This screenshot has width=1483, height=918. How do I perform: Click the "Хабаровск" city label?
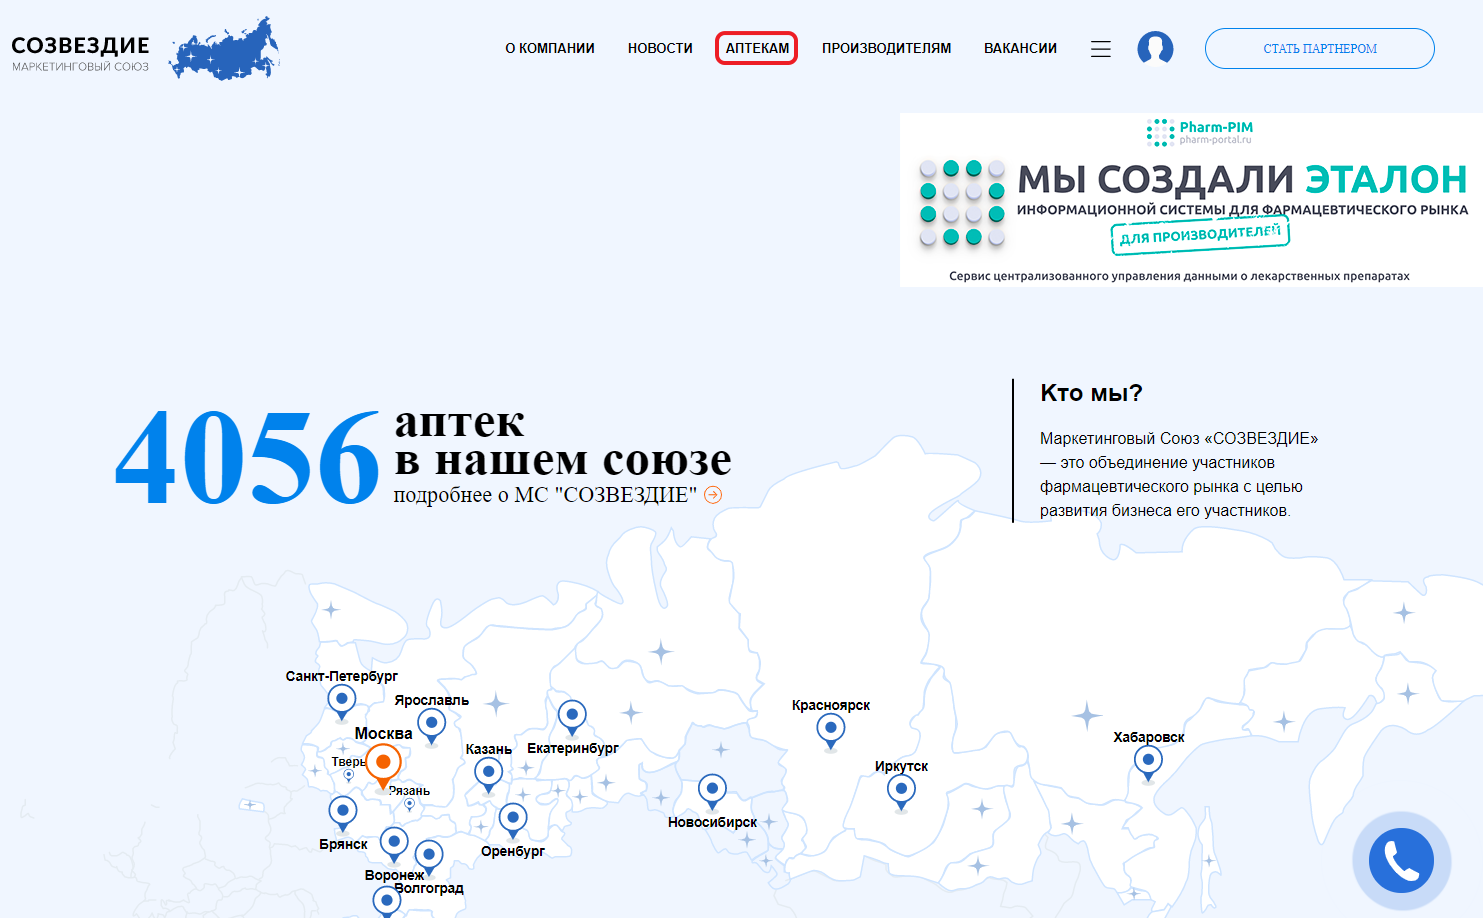point(1148,737)
